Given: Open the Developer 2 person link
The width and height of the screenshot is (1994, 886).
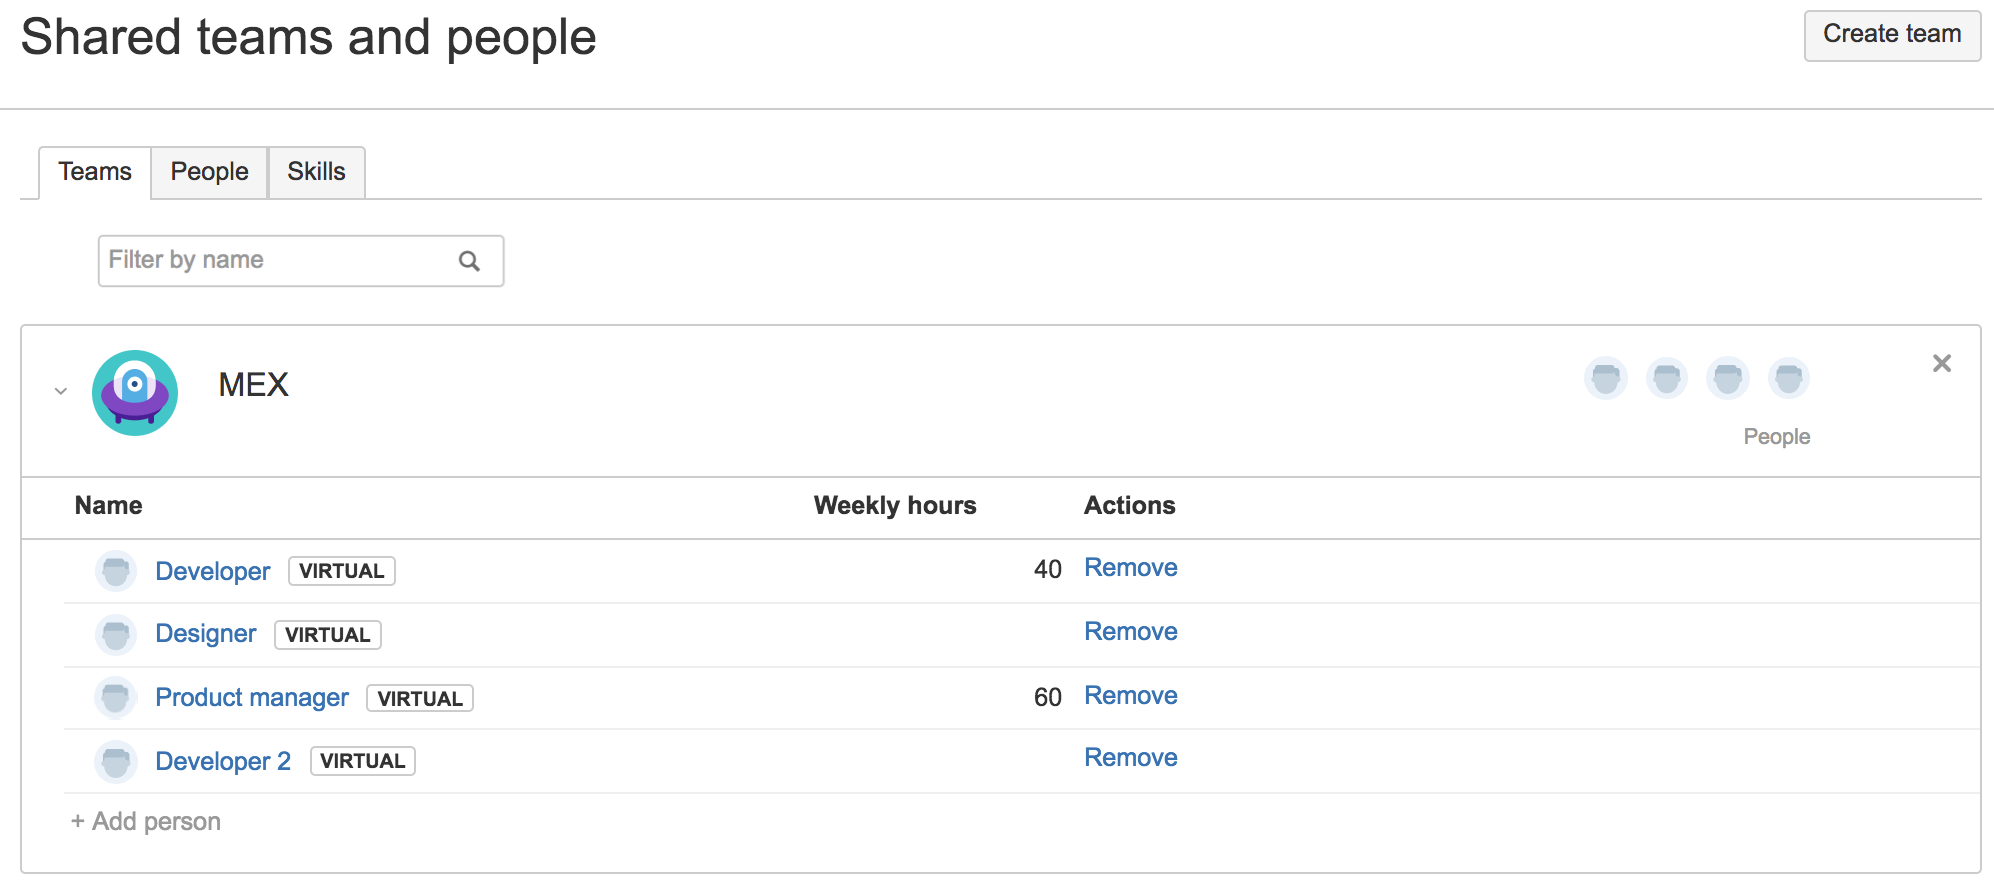Looking at the screenshot, I should pyautogui.click(x=223, y=761).
